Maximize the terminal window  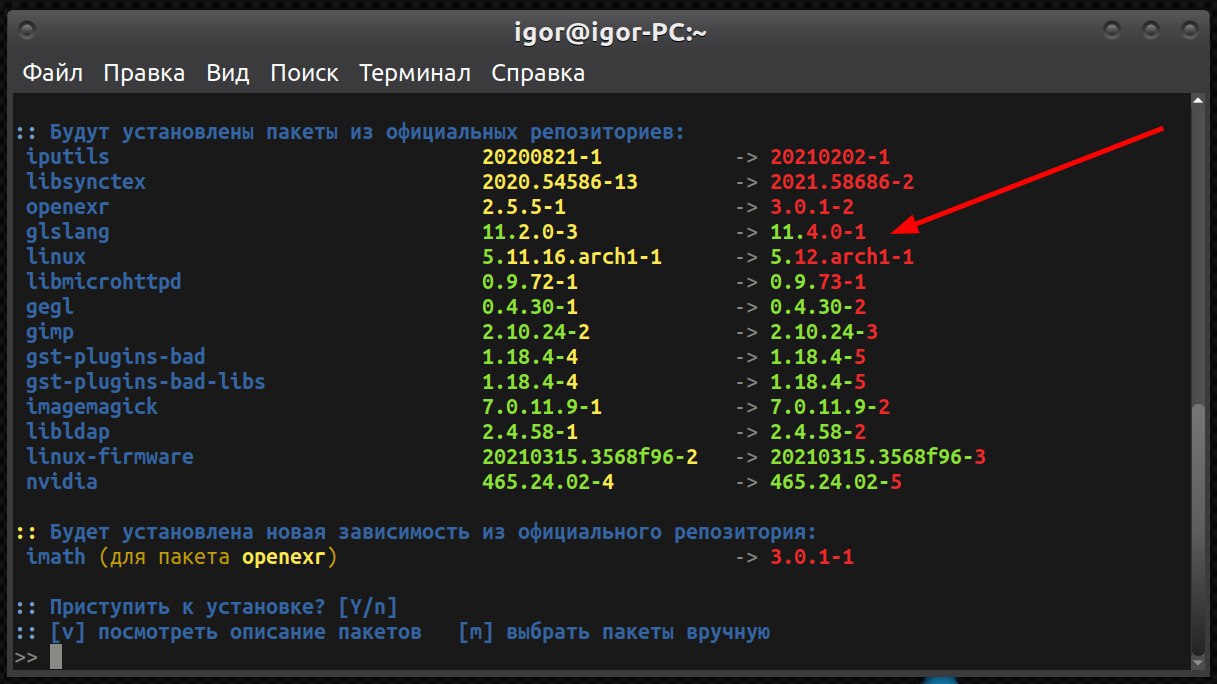coord(1150,31)
